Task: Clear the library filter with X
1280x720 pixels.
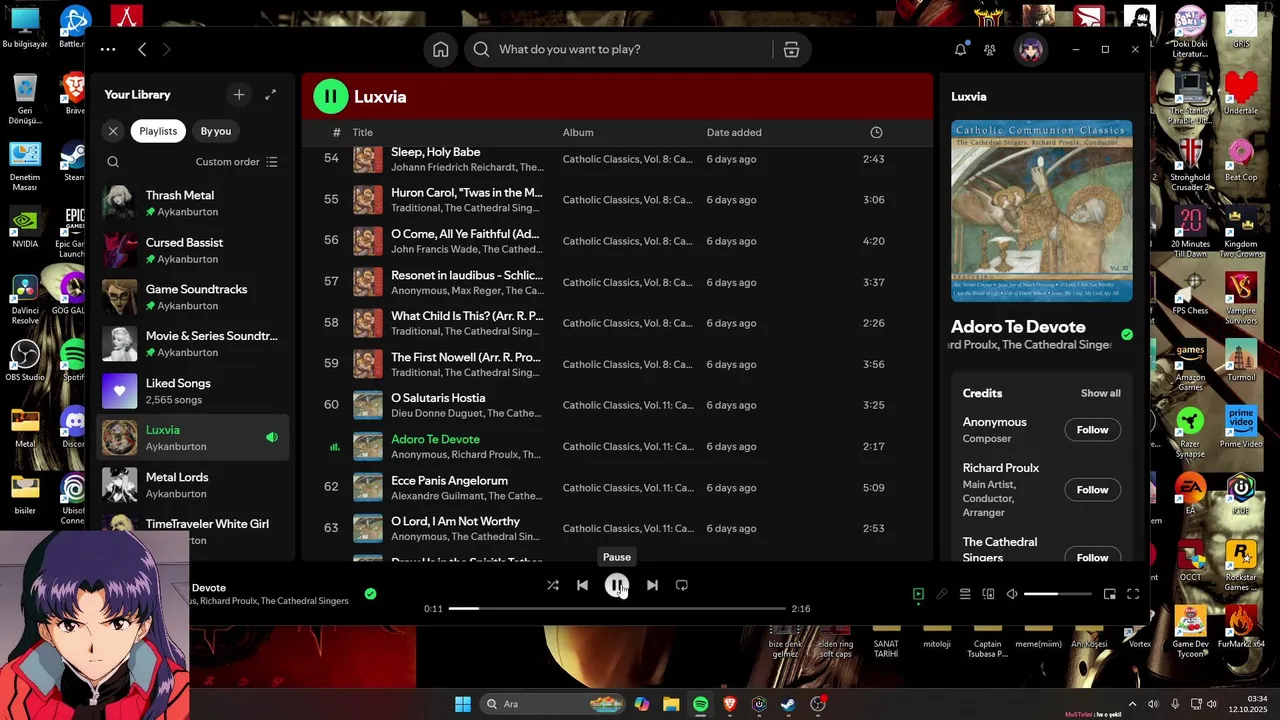Action: point(113,131)
